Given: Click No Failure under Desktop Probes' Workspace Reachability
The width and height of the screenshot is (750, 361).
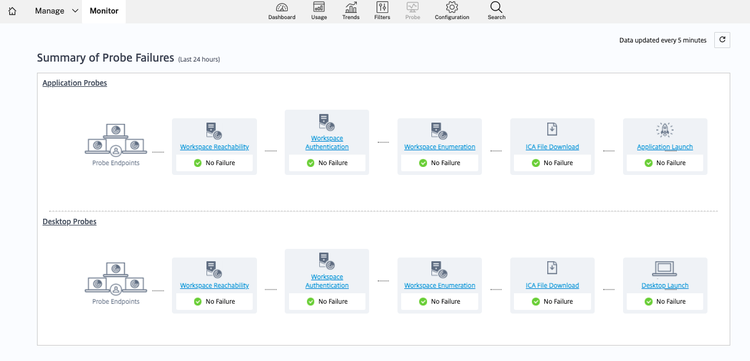Looking at the screenshot, I should click(214, 302).
